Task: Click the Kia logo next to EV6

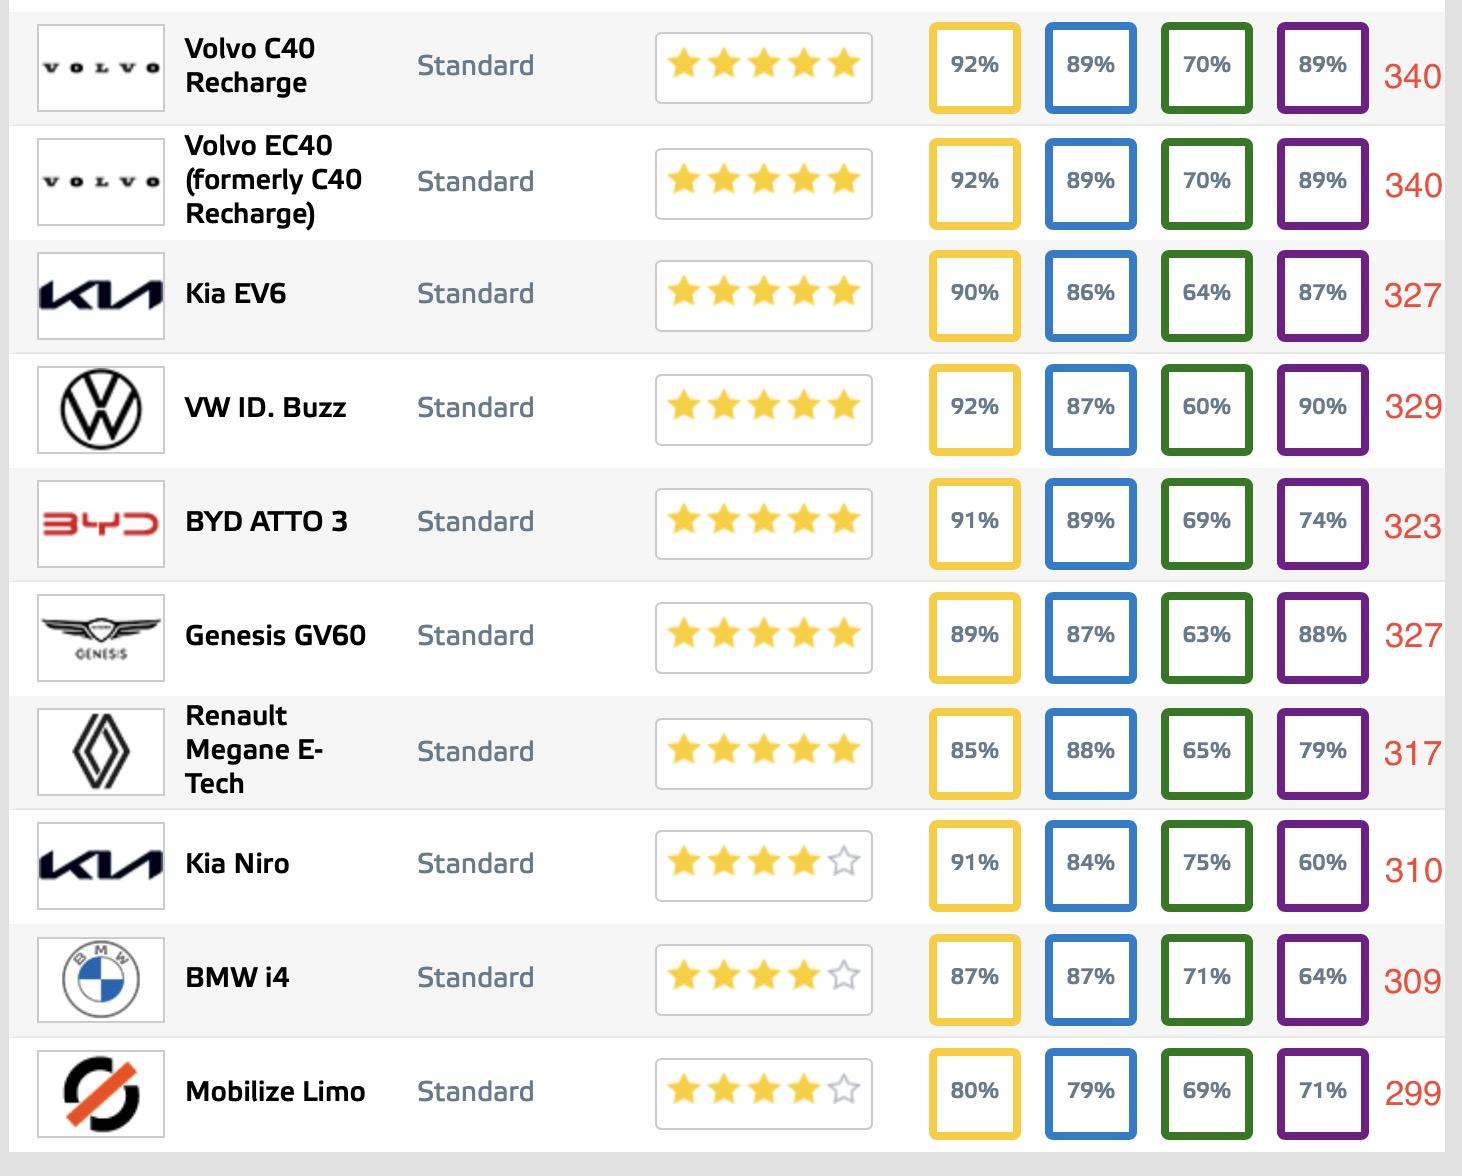Action: [101, 296]
